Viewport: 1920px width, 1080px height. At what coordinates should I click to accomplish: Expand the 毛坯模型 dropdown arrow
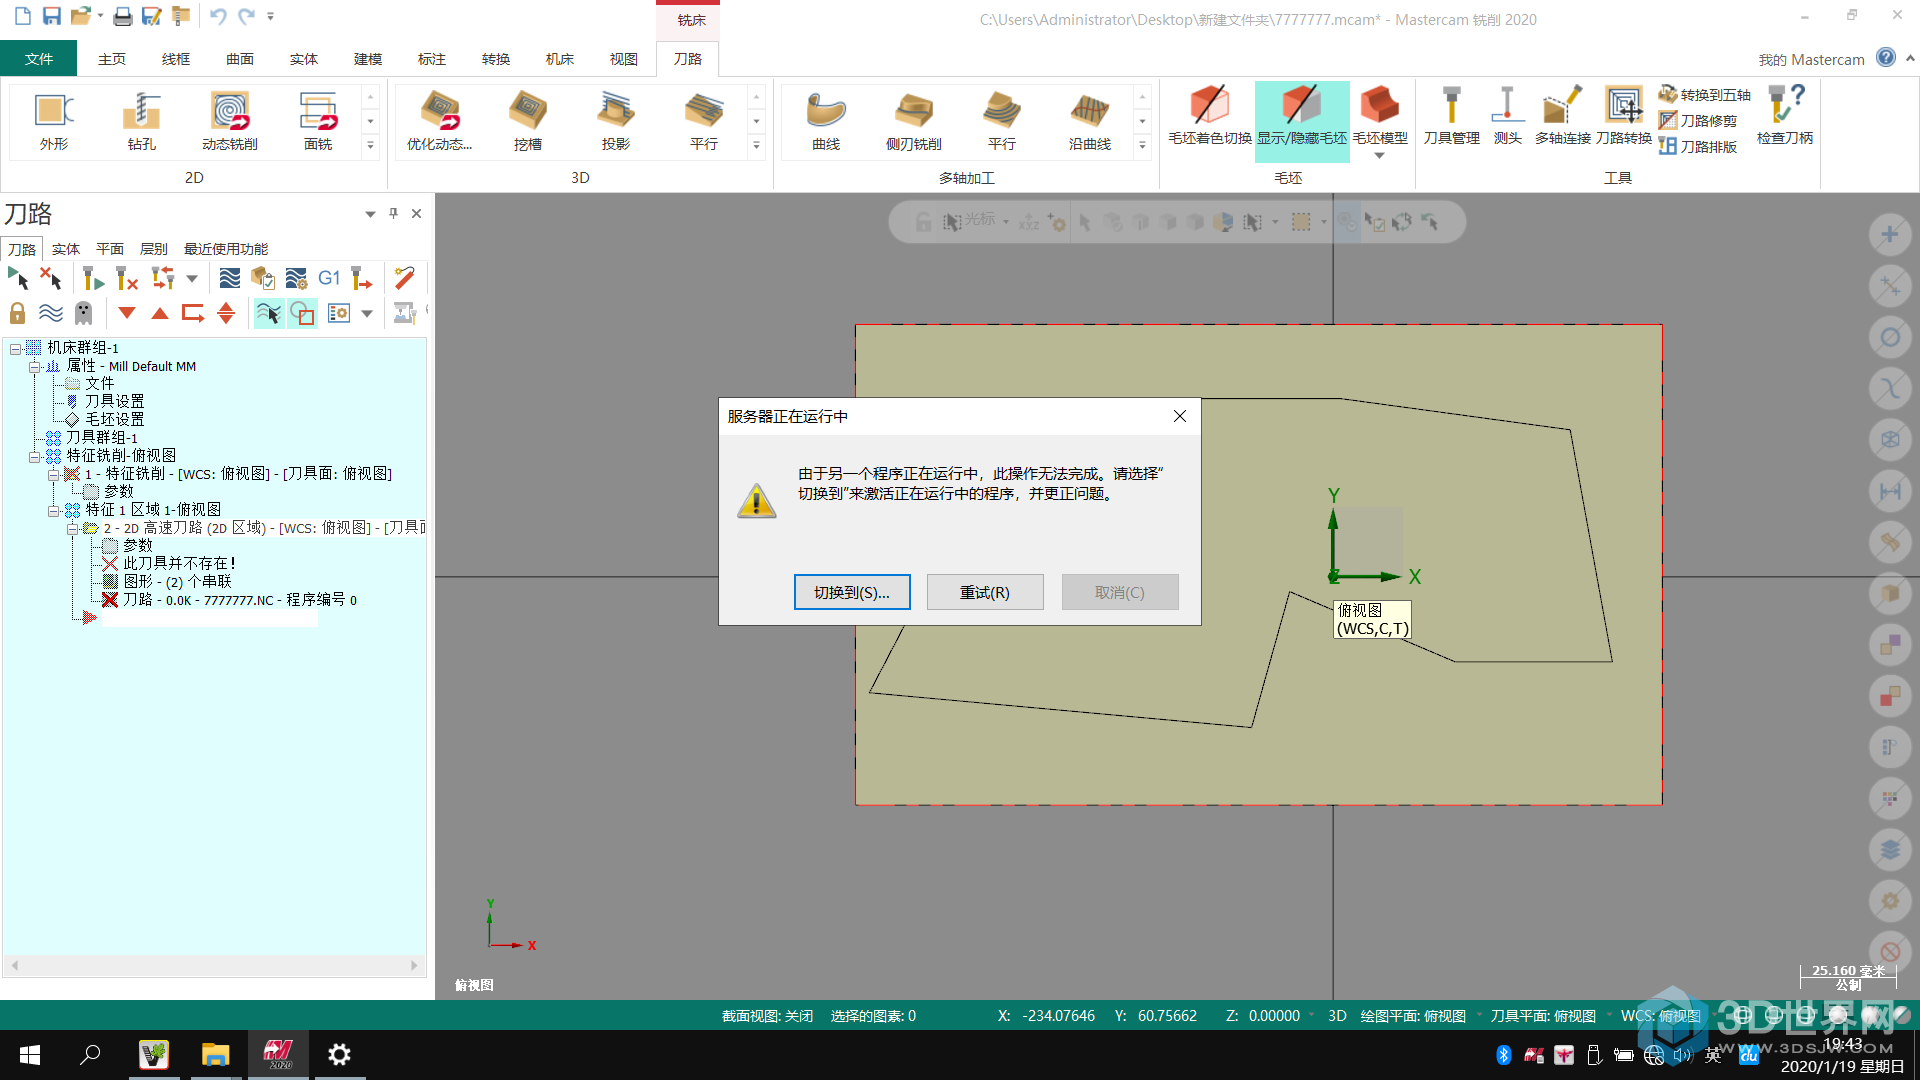click(x=1379, y=155)
